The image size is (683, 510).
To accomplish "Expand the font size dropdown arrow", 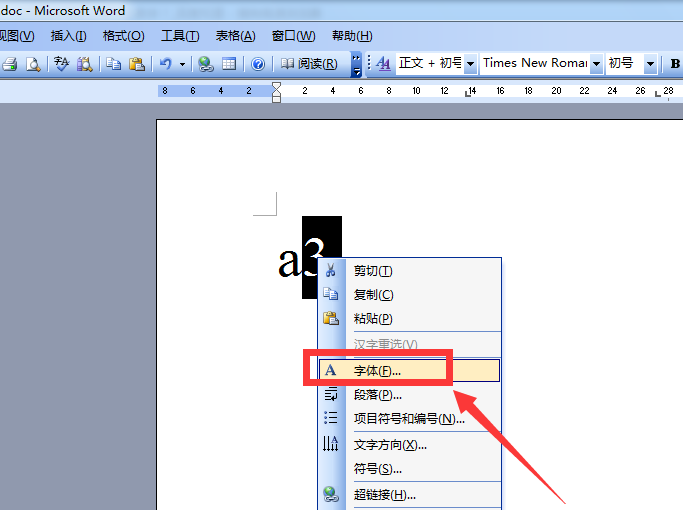I will click(650, 64).
